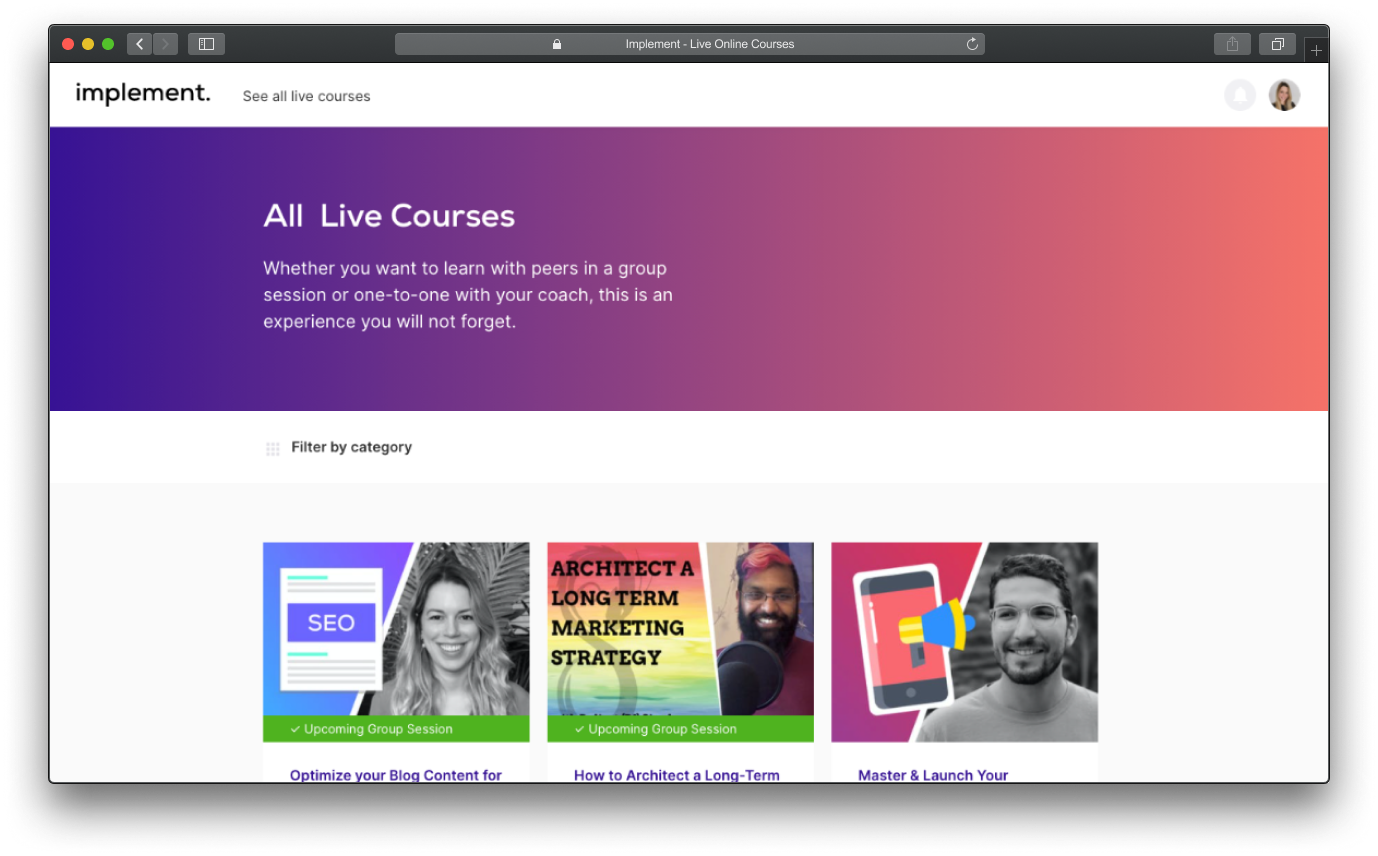This screenshot has height=856, width=1378.
Task: Open a new tab with plus button
Action: click(1316, 50)
